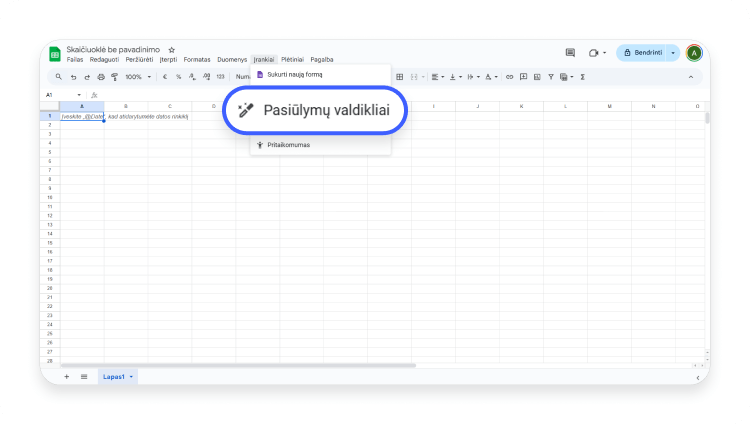The image size is (750, 425).
Task: Open the Peržiūrėti menu
Action: [x=139, y=60]
